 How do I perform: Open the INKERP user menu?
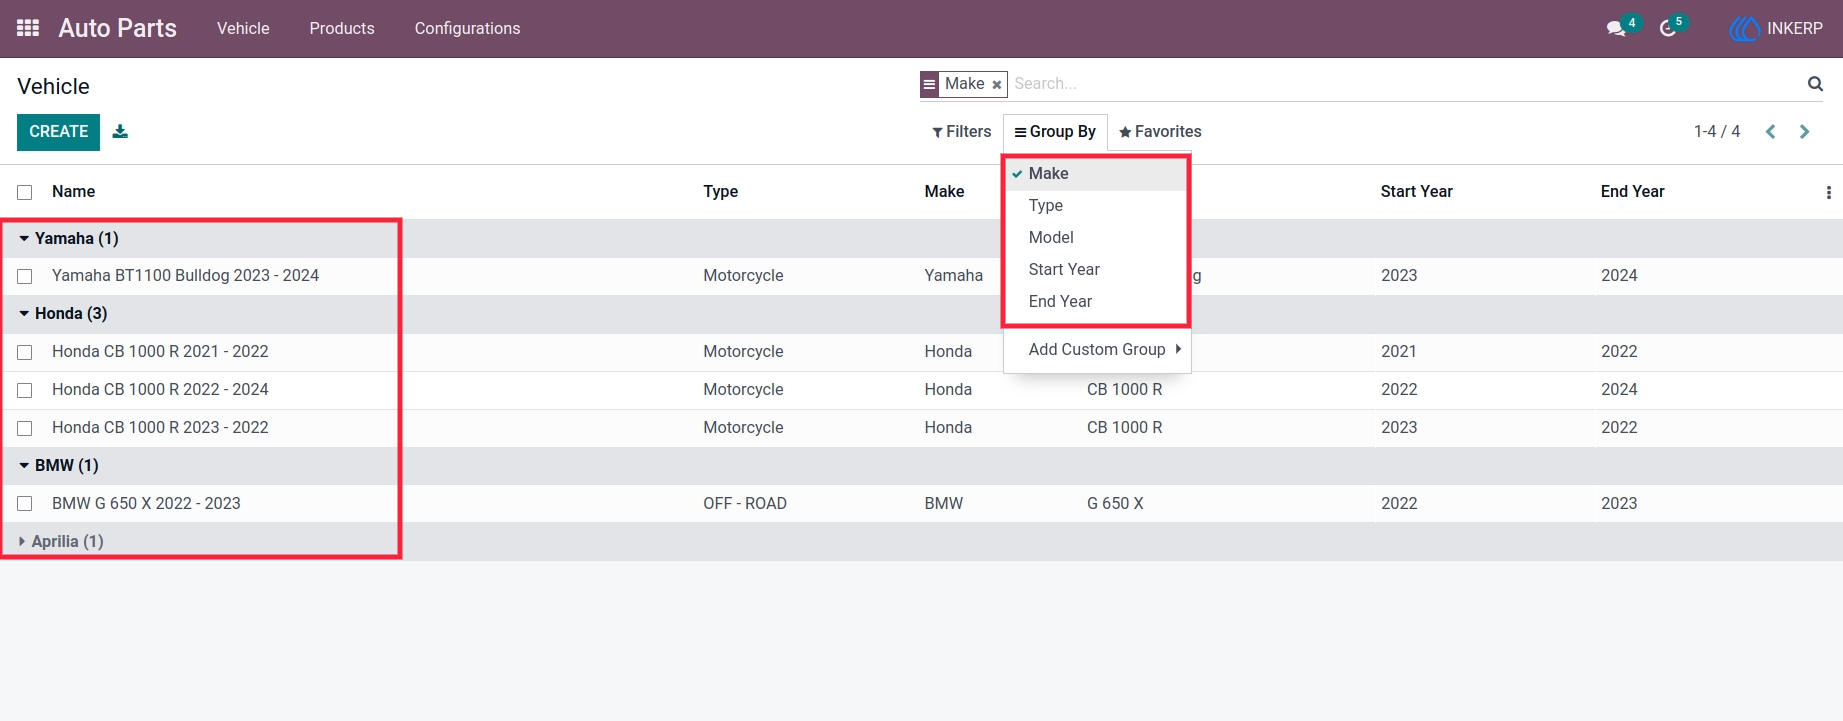click(x=1777, y=28)
